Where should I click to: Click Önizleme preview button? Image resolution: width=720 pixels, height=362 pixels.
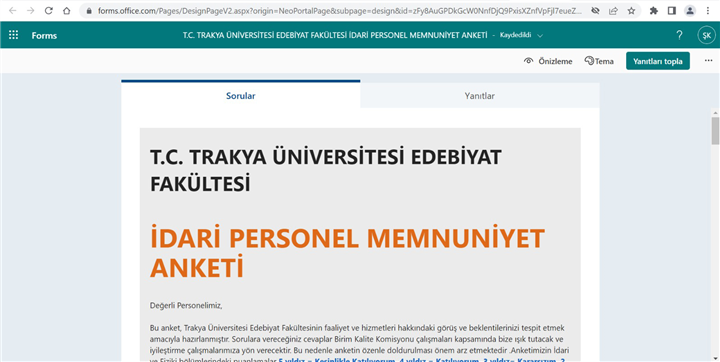tap(548, 61)
